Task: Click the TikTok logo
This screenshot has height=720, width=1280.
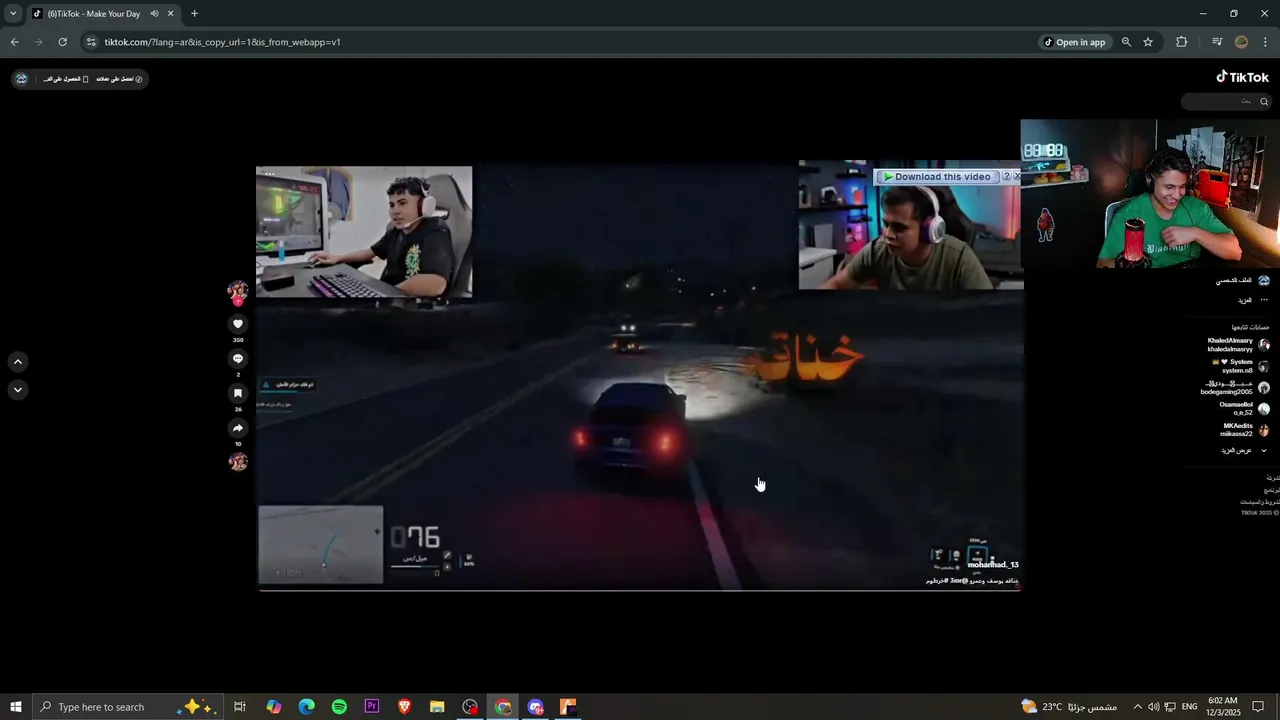Action: tap(1242, 77)
